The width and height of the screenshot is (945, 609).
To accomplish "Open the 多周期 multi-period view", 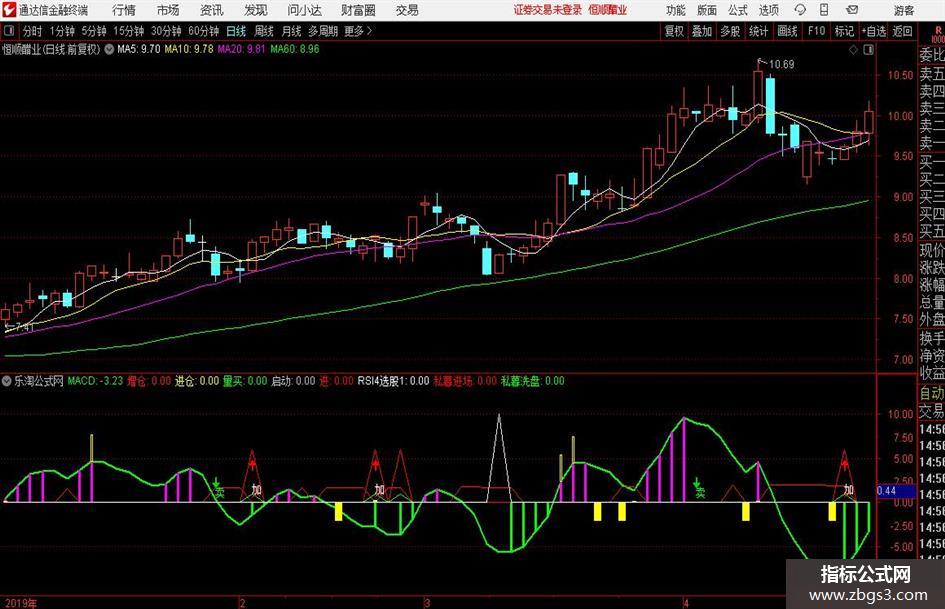I will coord(323,31).
